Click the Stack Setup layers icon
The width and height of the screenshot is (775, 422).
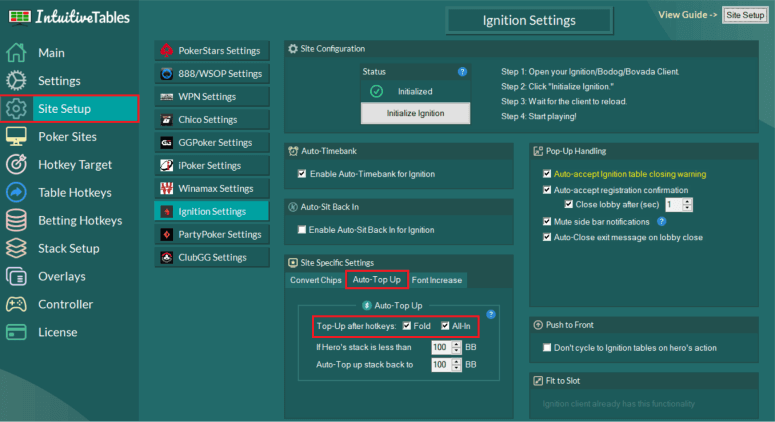pos(16,248)
